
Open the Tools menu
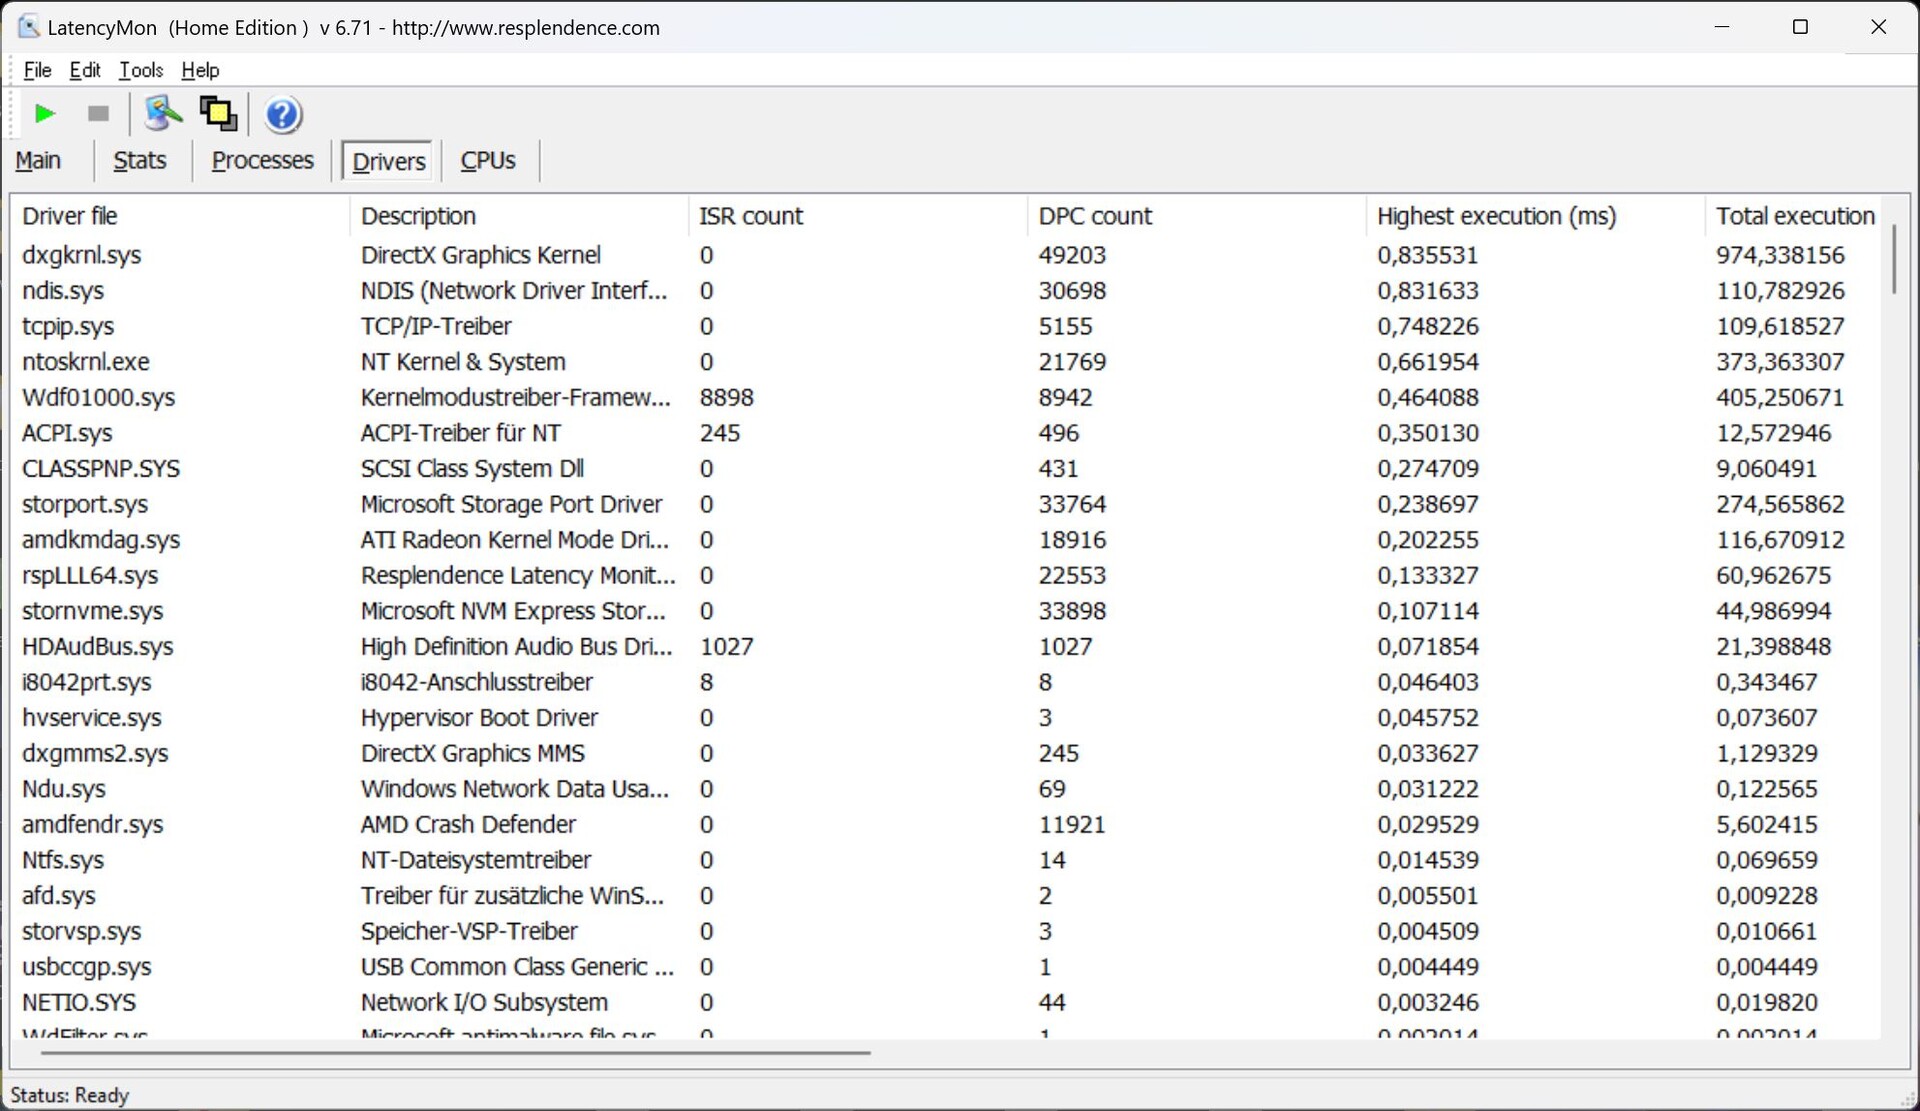coord(141,70)
